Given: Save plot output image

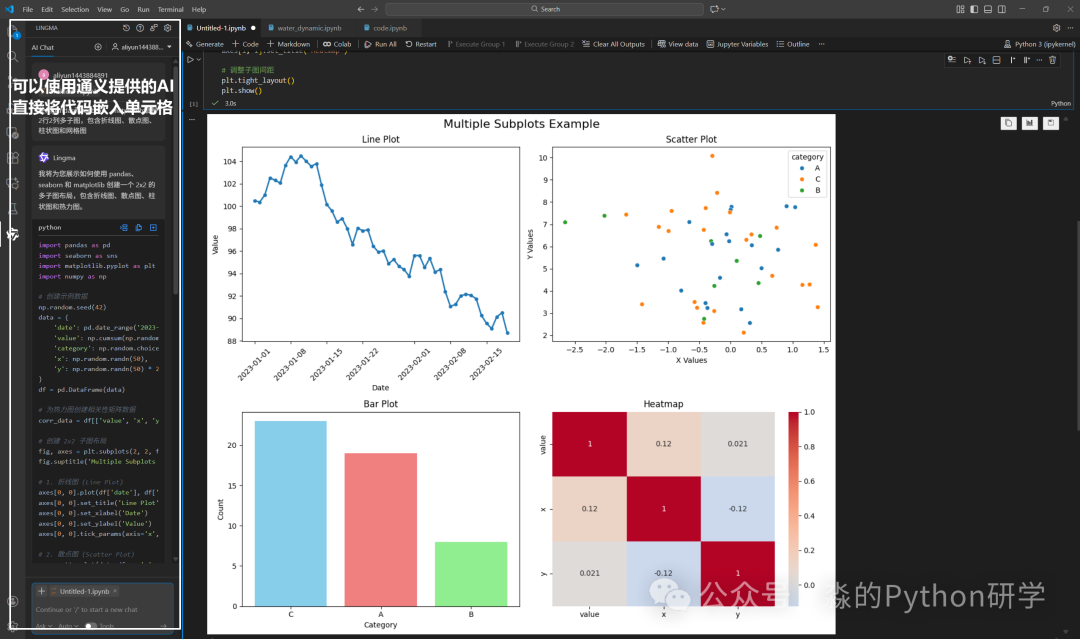Looking at the screenshot, I should coord(1050,123).
